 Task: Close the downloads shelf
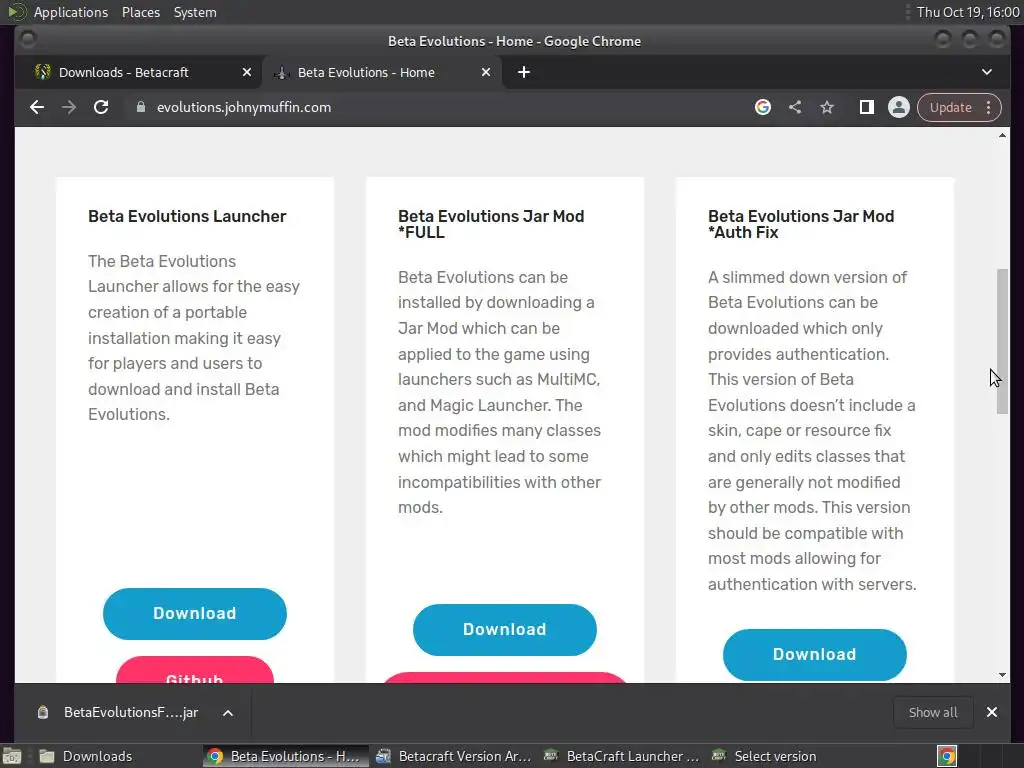[x=991, y=712]
